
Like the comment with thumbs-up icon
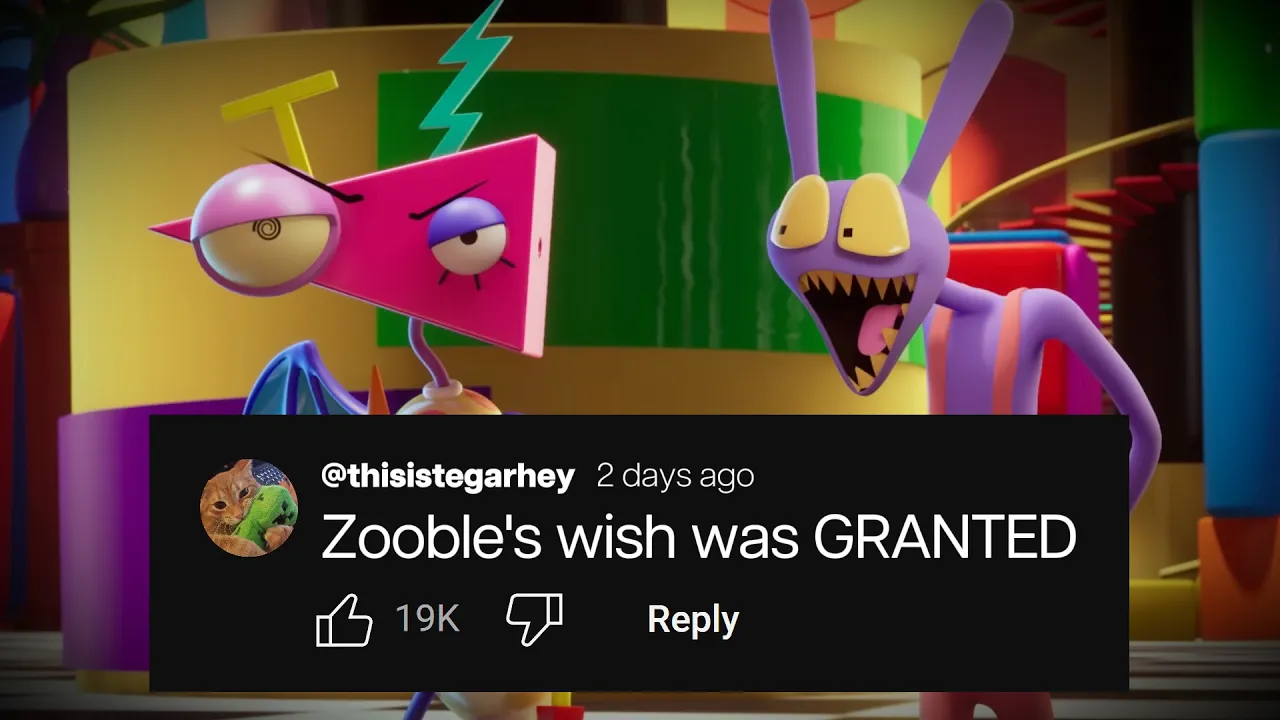[x=344, y=620]
